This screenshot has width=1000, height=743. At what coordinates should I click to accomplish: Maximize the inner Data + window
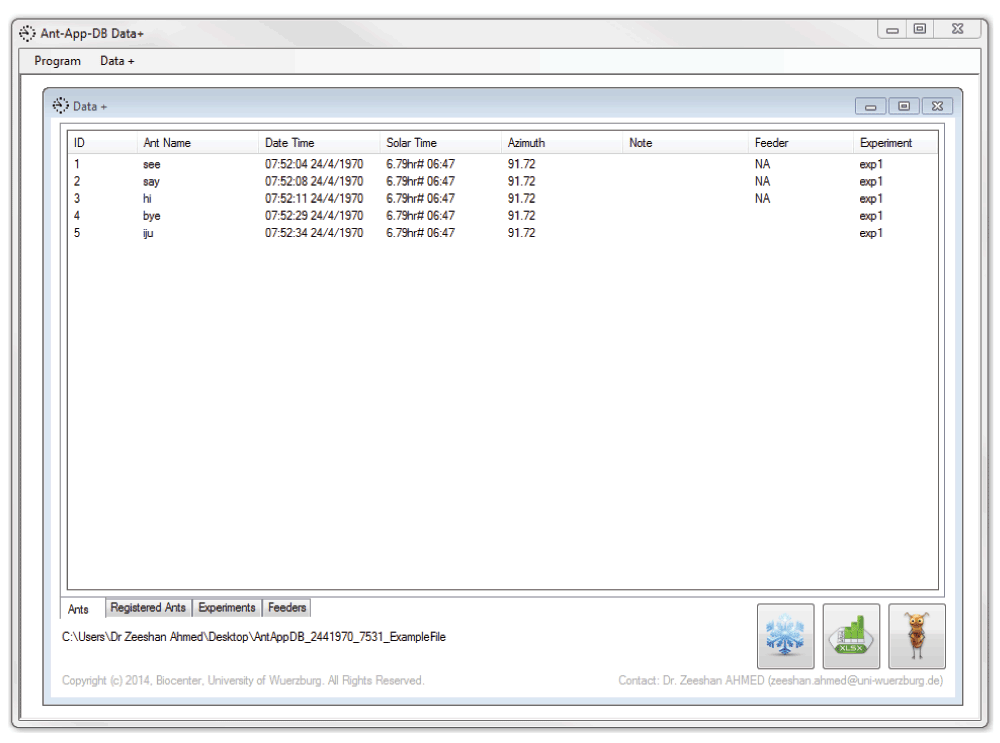[x=904, y=106]
